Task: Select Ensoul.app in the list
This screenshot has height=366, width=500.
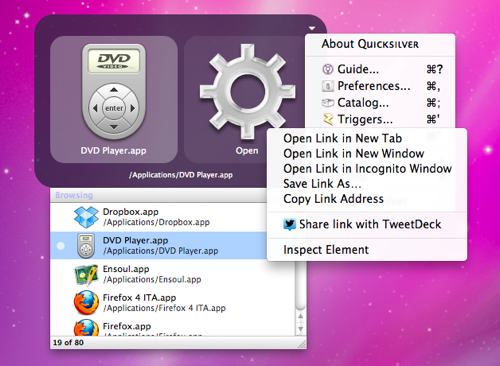Action: pos(173,274)
